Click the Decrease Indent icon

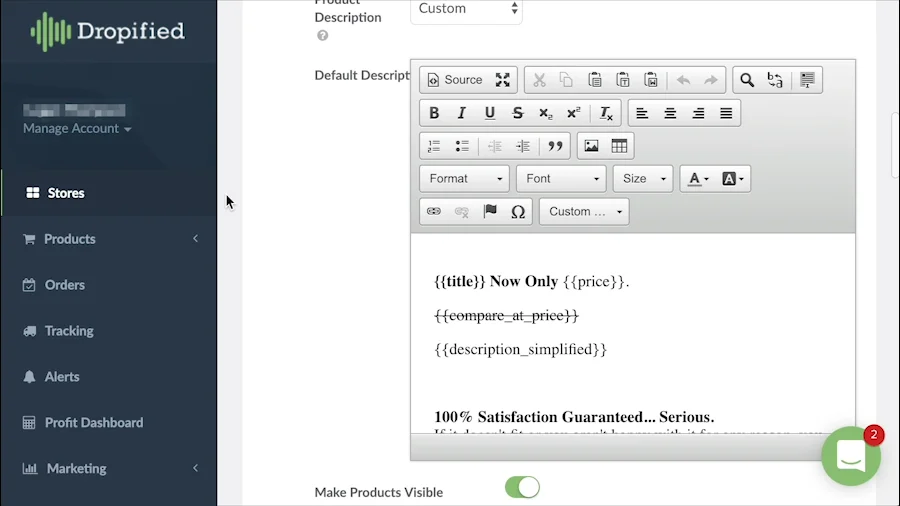pyautogui.click(x=494, y=146)
